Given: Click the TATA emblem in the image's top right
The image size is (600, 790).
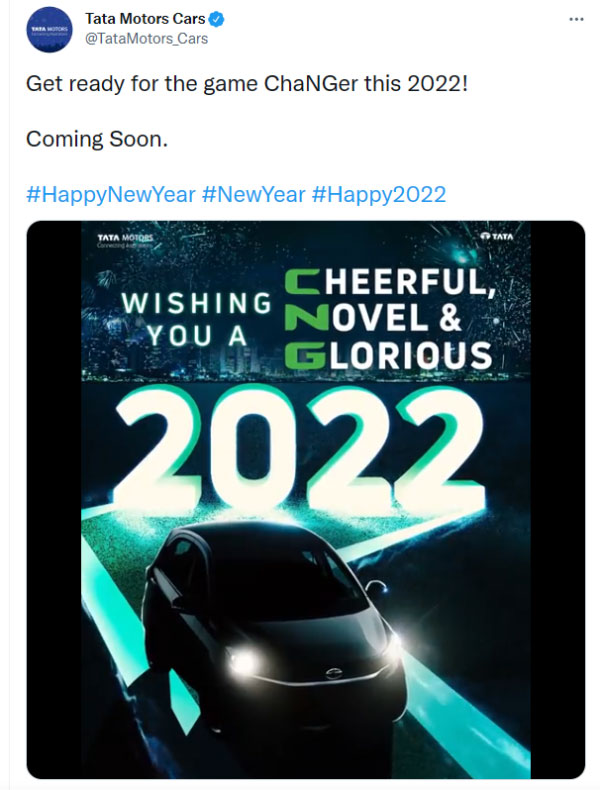Looking at the screenshot, I should [497, 236].
